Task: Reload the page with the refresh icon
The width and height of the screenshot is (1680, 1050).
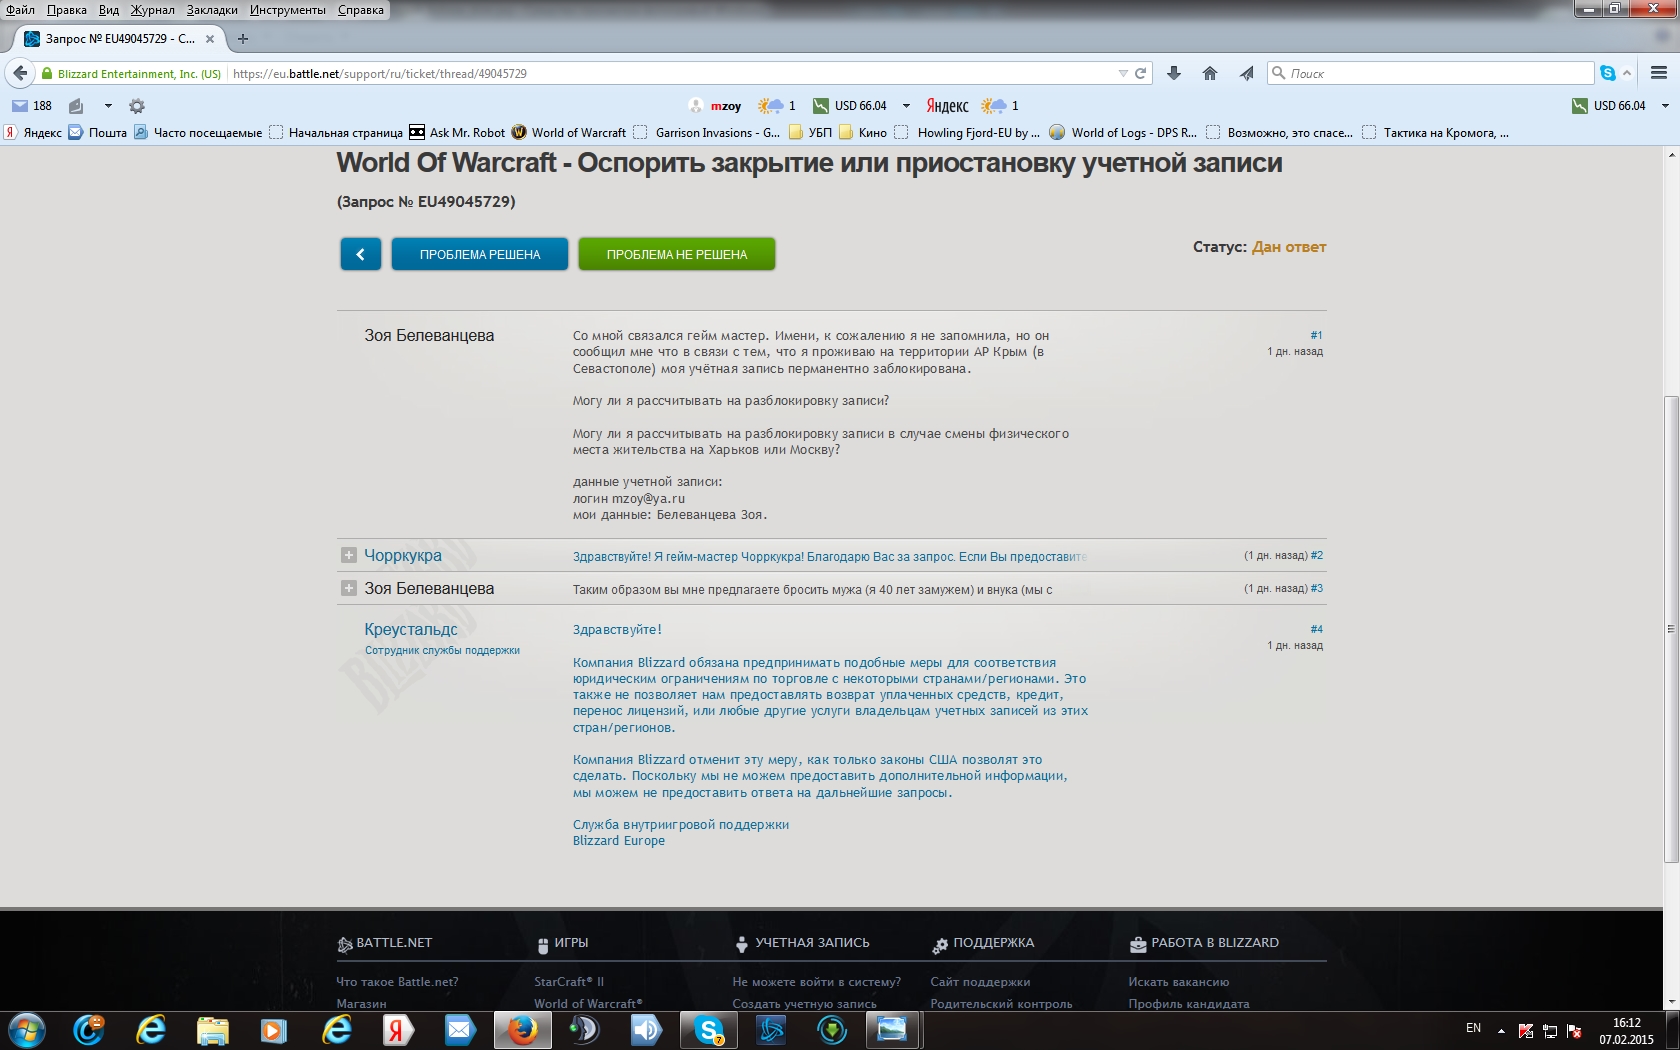Action: click(1140, 73)
